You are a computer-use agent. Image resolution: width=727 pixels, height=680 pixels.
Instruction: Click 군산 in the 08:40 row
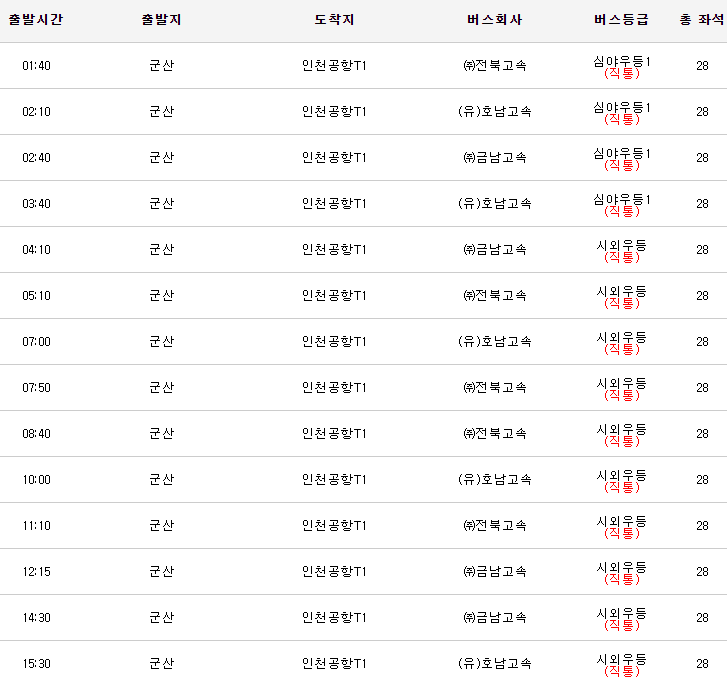[161, 433]
